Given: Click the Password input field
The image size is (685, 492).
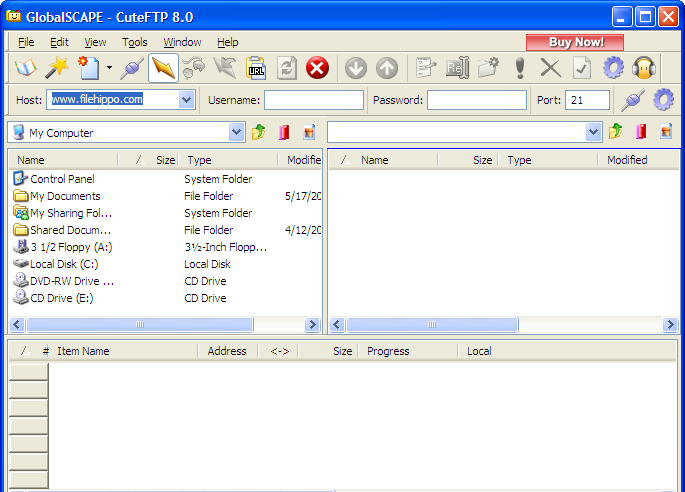Looking at the screenshot, I should (x=477, y=100).
